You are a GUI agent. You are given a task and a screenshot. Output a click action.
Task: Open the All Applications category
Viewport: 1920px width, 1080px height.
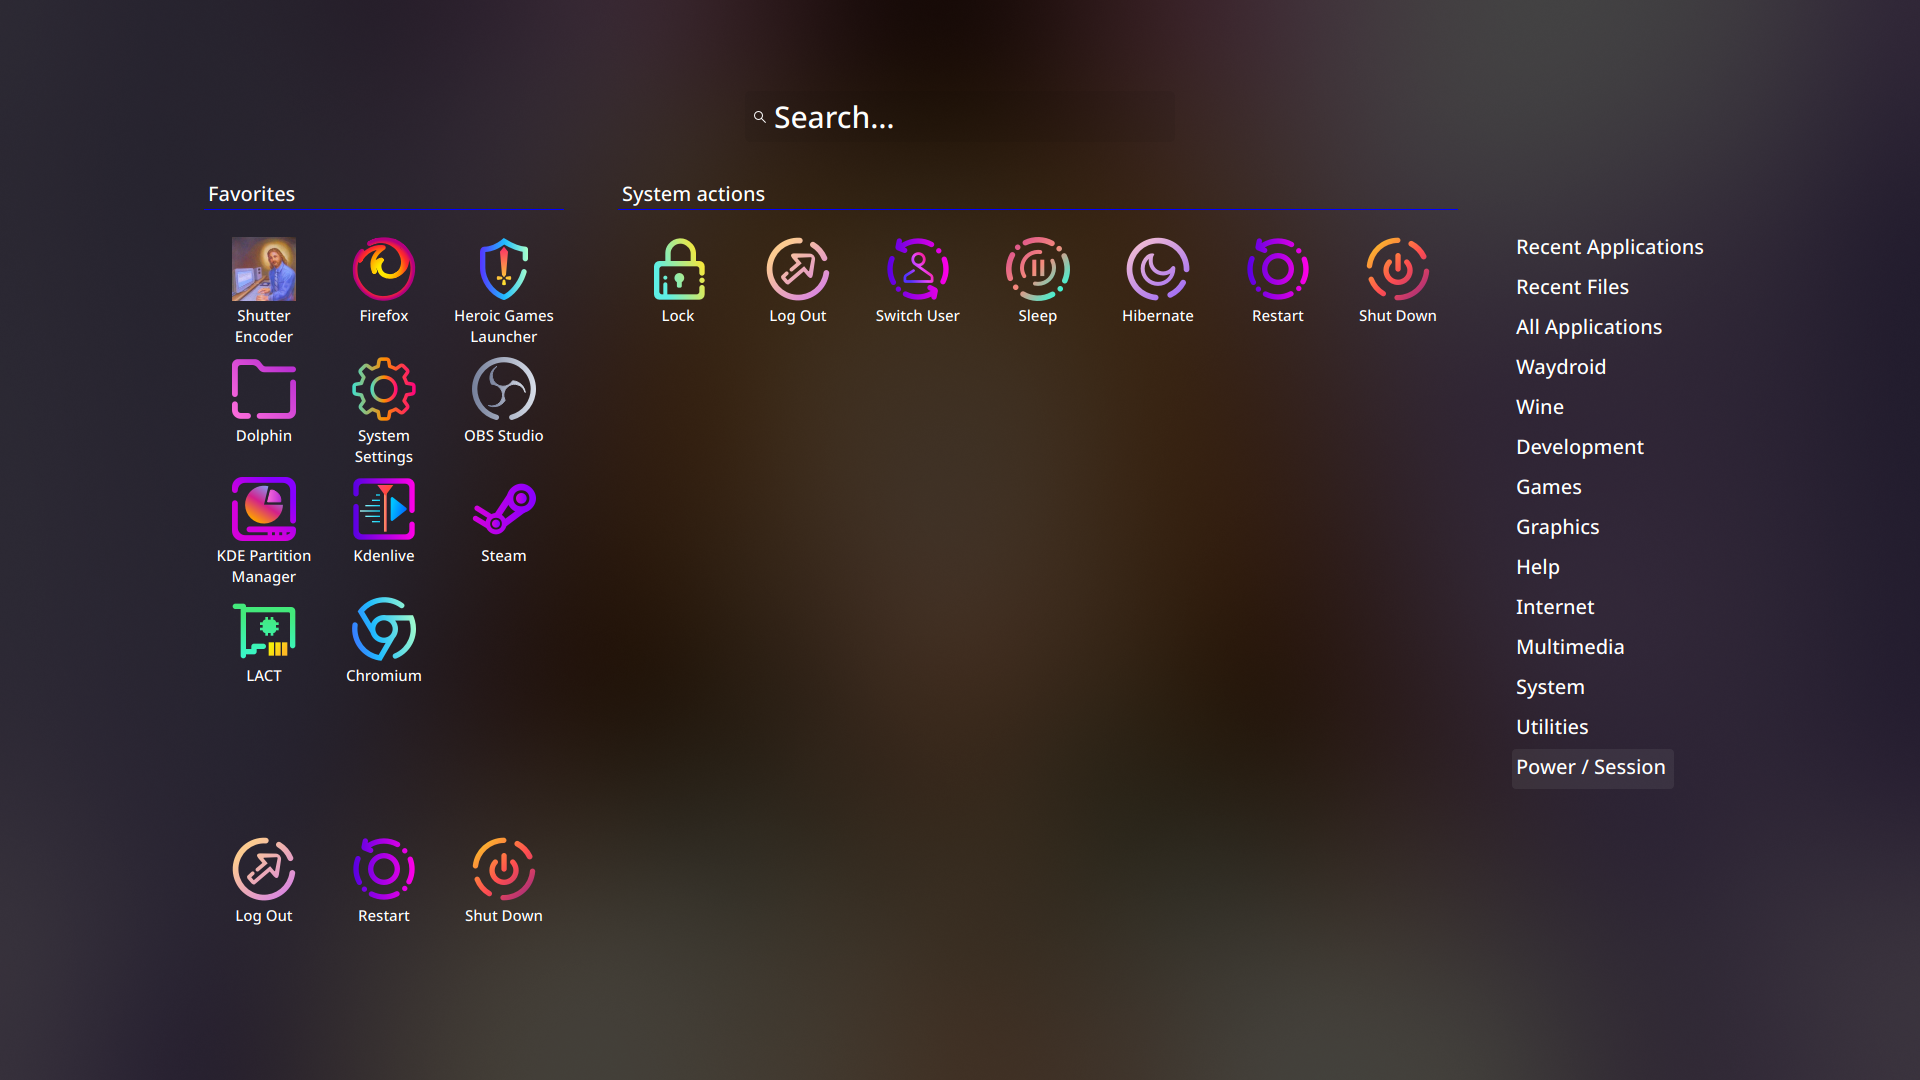(1588, 327)
